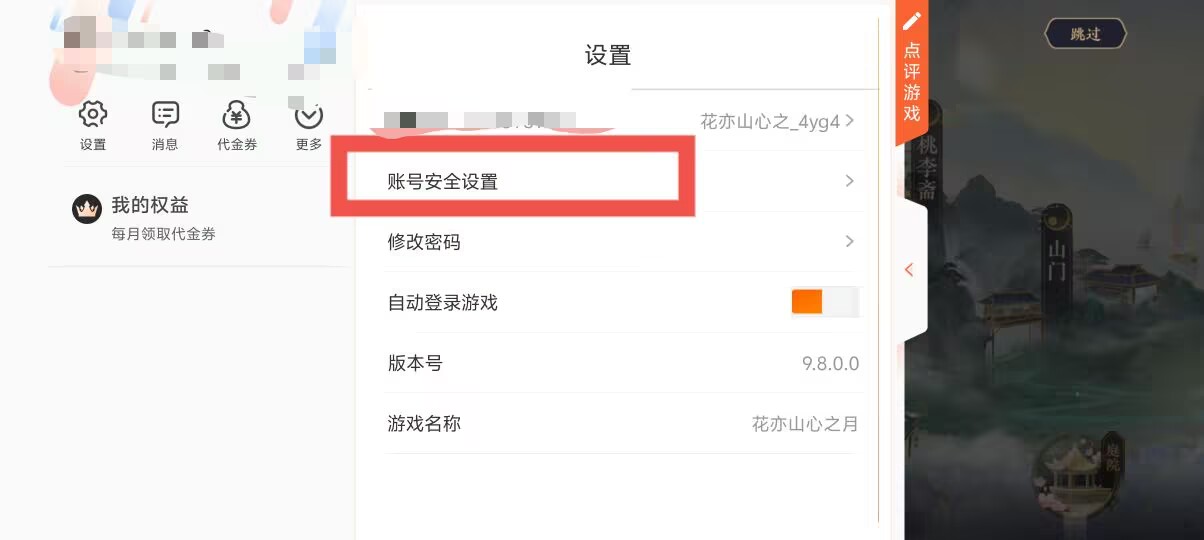The height and width of the screenshot is (540, 1204).
Task: Tap the pencil icon on 点评游戏 tab
Action: (911, 21)
